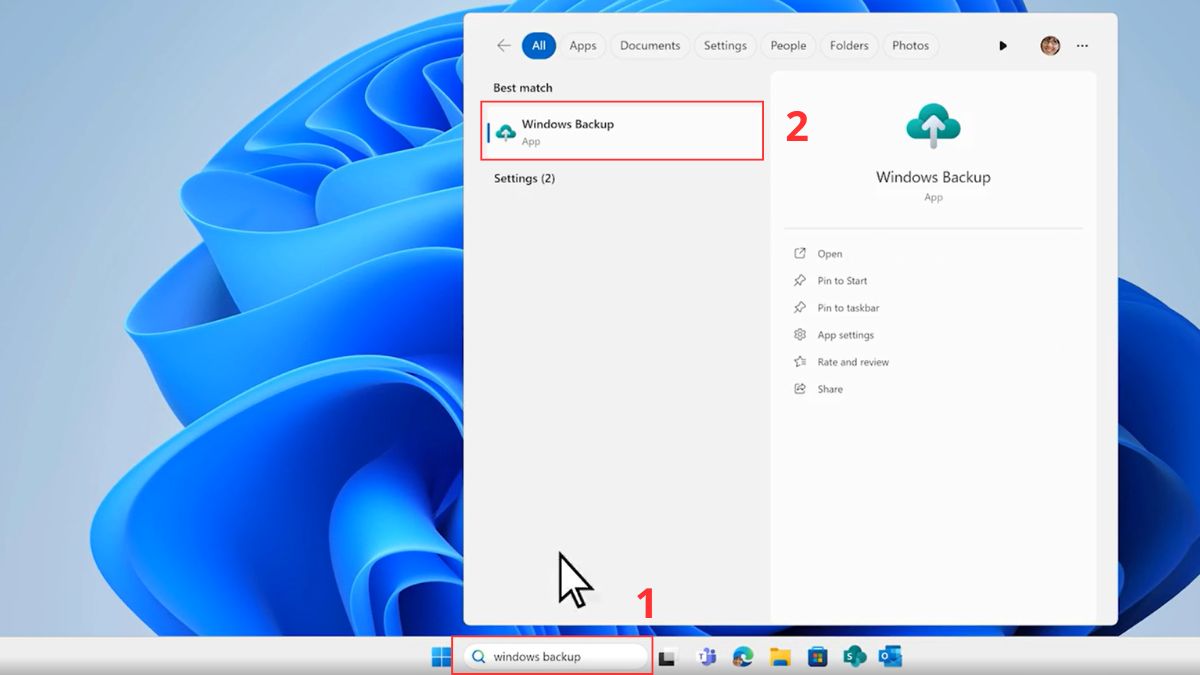The height and width of the screenshot is (675, 1200).
Task: Click the taskbar search box
Action: pyautogui.click(x=555, y=657)
